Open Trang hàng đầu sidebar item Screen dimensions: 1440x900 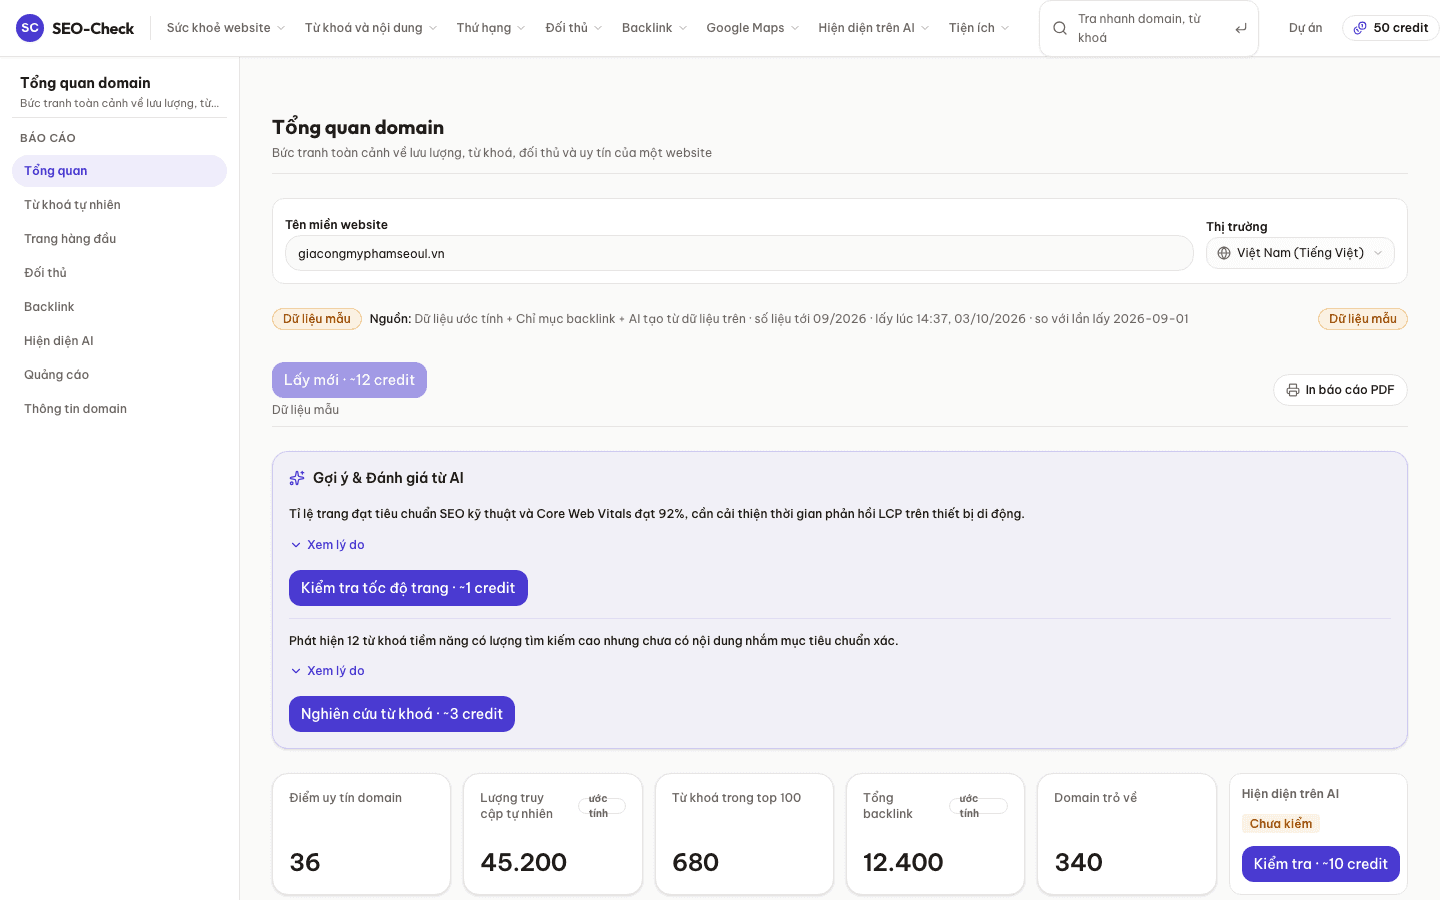(119, 239)
